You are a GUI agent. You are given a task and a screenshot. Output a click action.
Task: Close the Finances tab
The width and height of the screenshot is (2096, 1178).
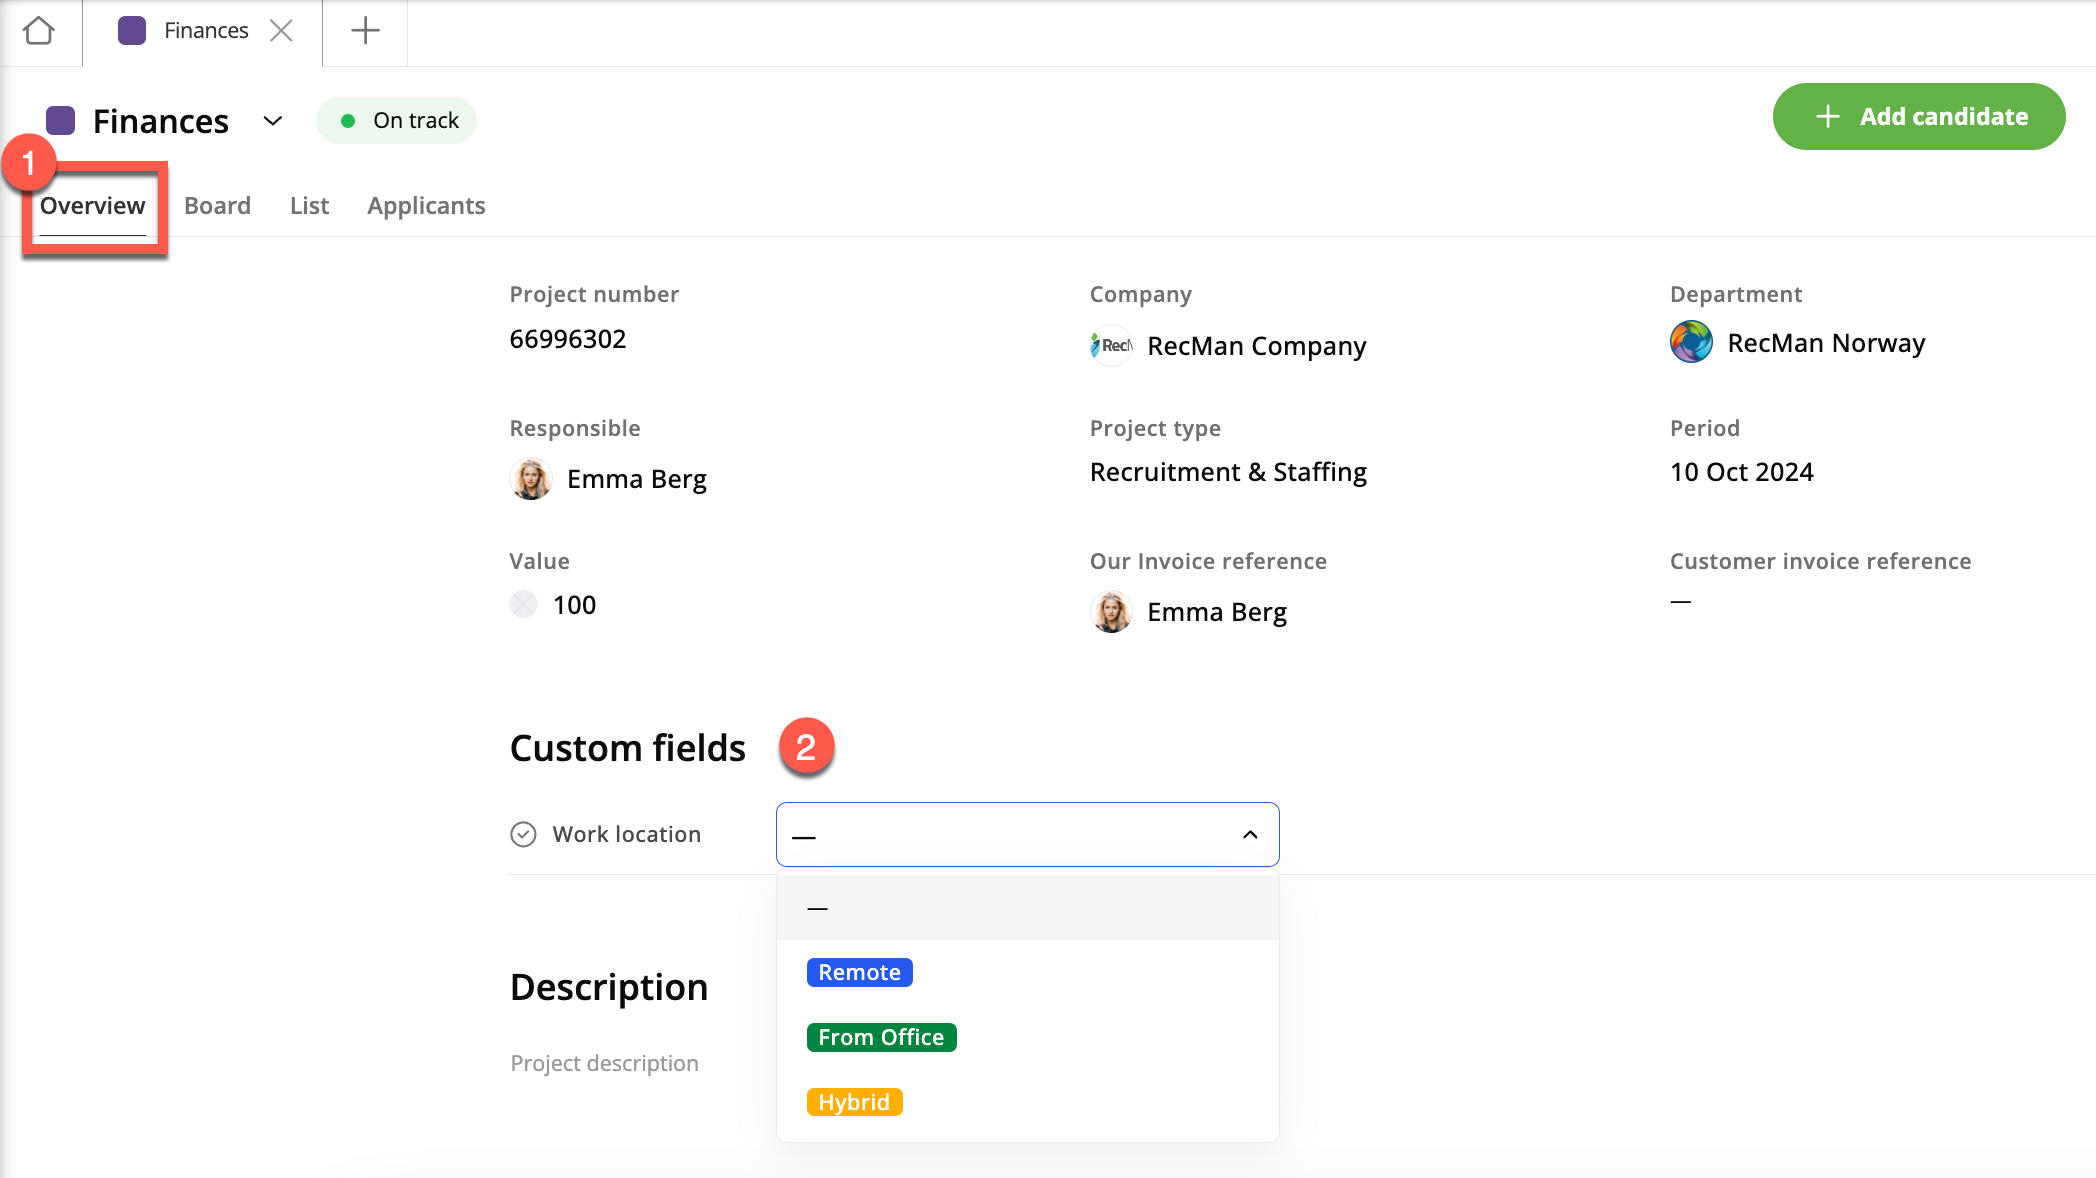281,31
